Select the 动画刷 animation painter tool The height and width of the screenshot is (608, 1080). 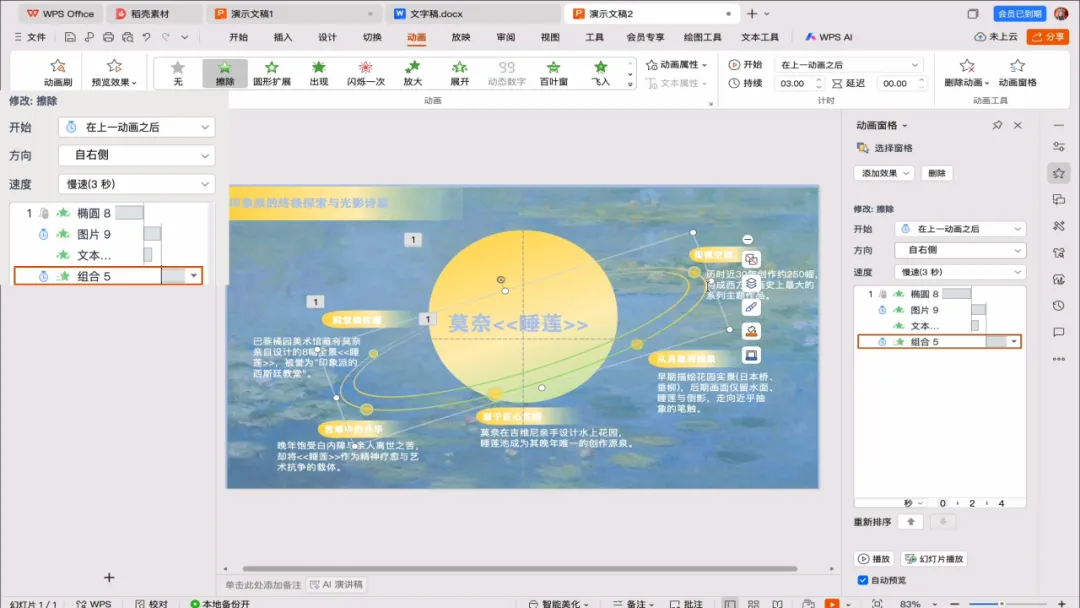[x=58, y=72]
